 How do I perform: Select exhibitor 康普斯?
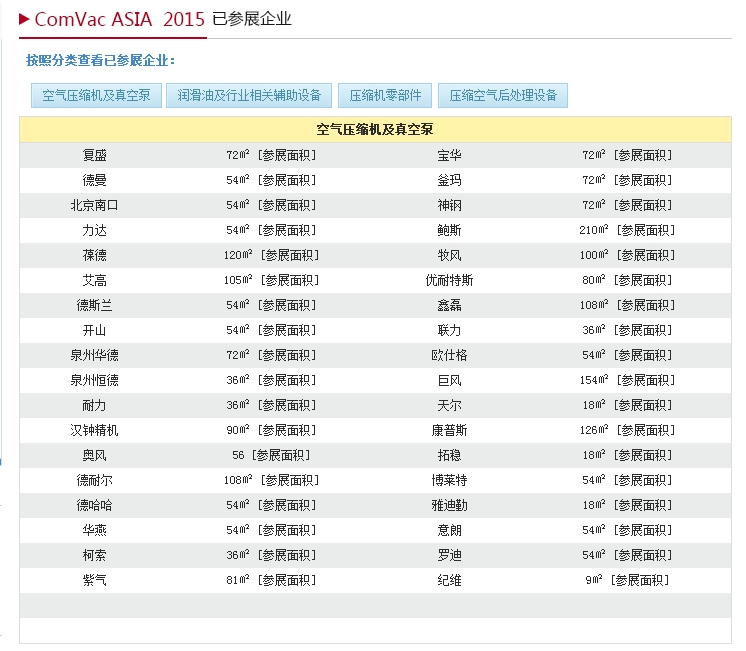(449, 430)
